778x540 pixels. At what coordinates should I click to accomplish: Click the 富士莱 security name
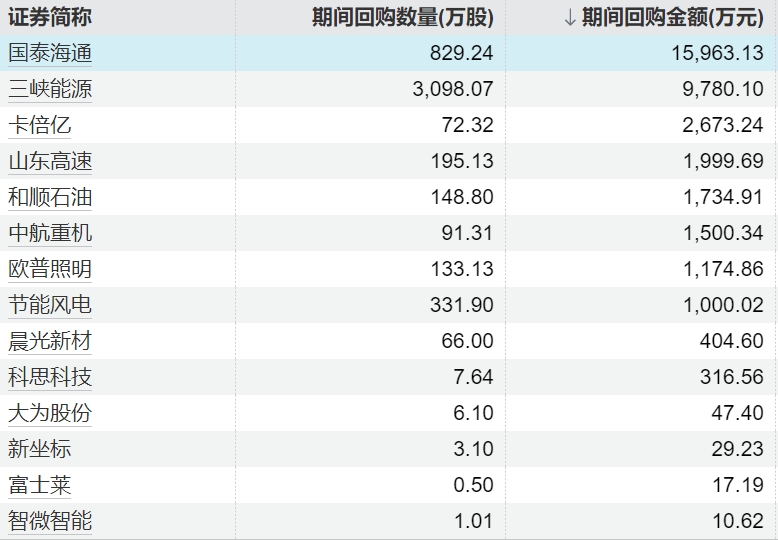coord(40,486)
